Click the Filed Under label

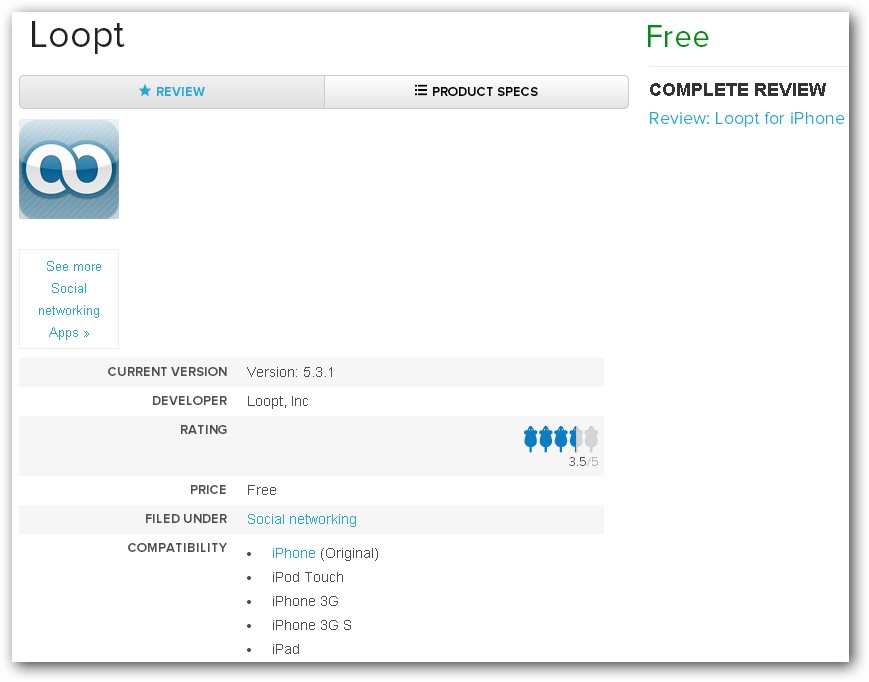(186, 519)
